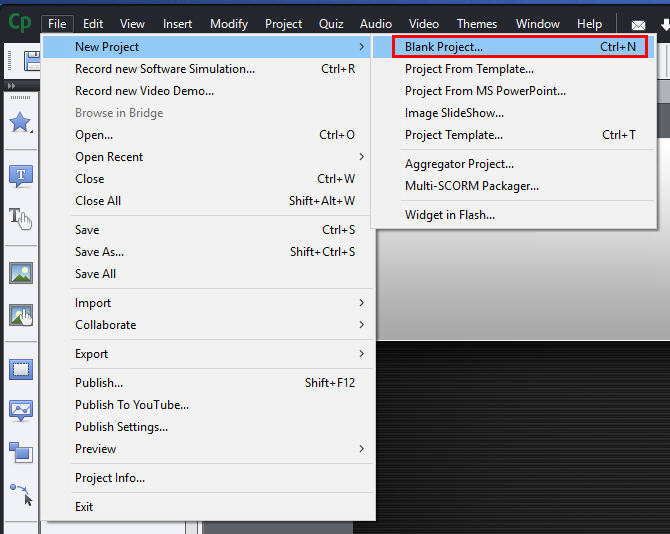Choose Record new Software Simulation
The width and height of the screenshot is (670, 534).
207,69
